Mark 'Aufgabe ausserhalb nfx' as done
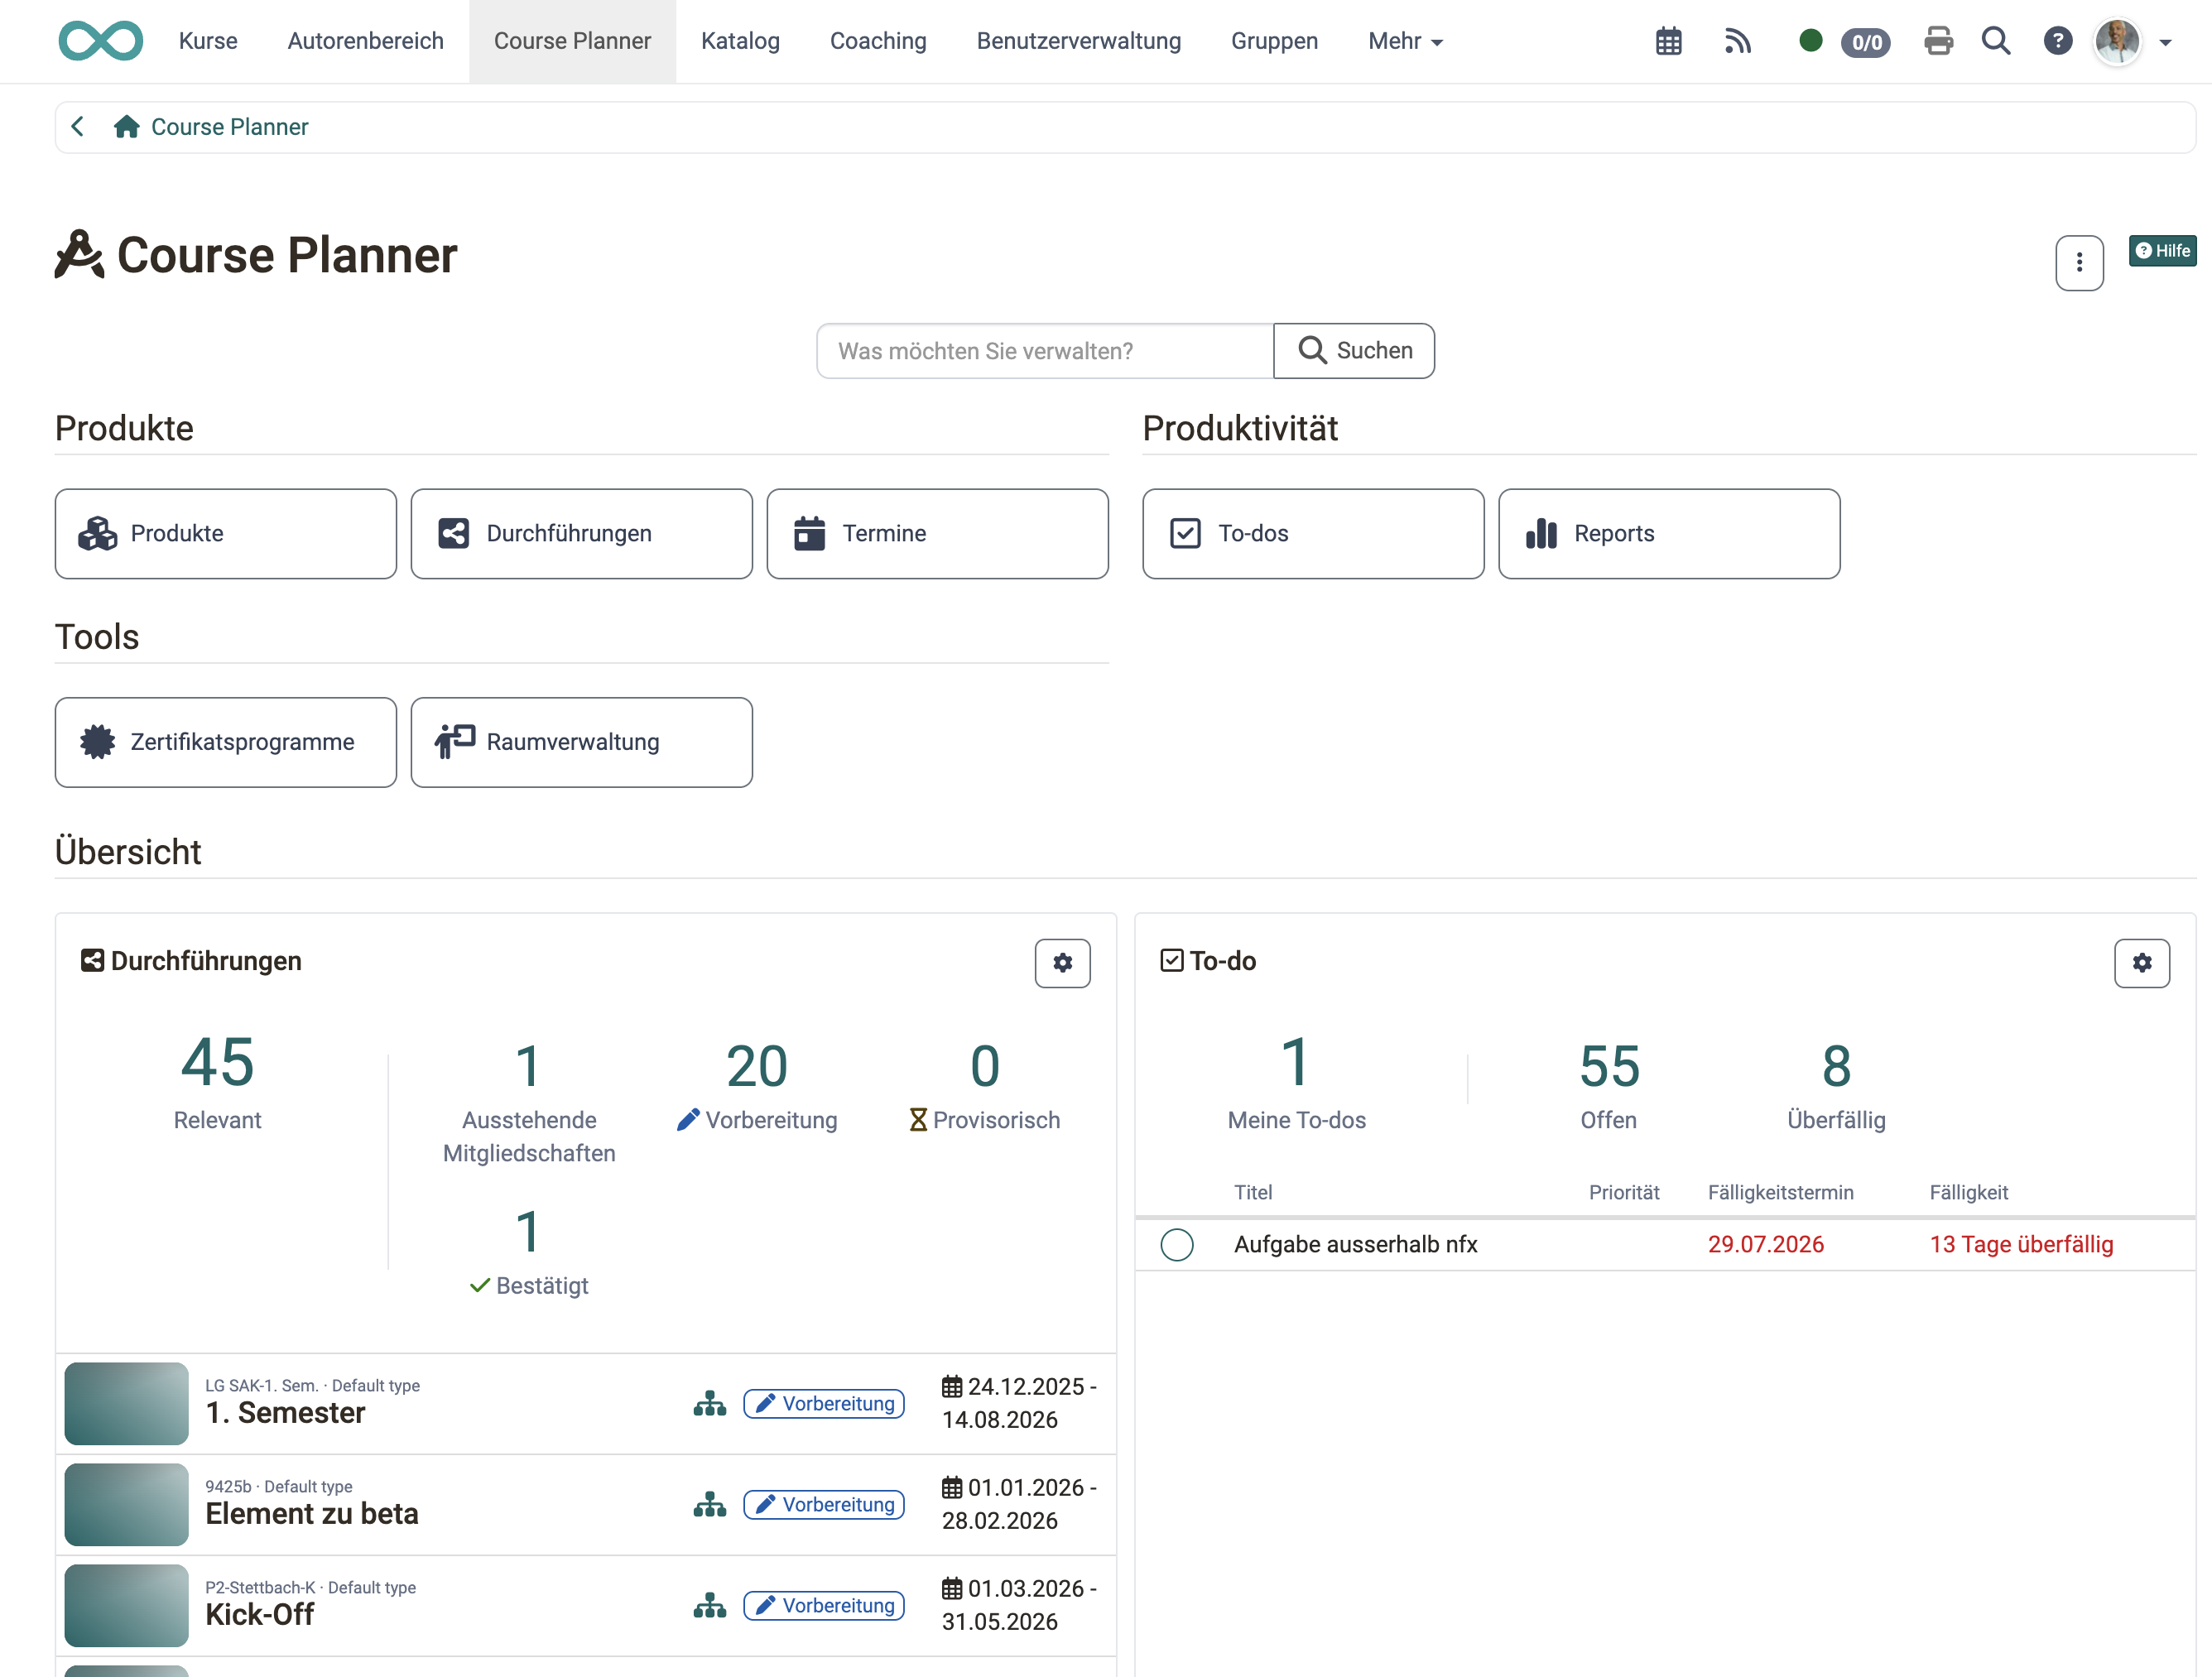The width and height of the screenshot is (2212, 1677). point(1177,1245)
